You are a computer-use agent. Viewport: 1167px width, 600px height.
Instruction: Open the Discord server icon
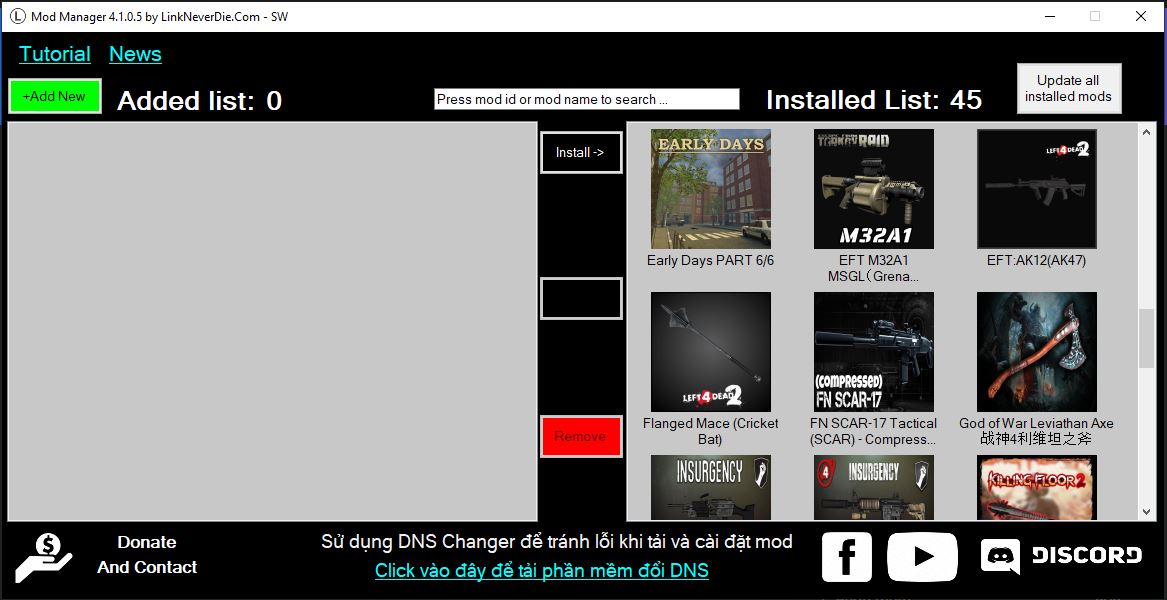coord(1061,556)
